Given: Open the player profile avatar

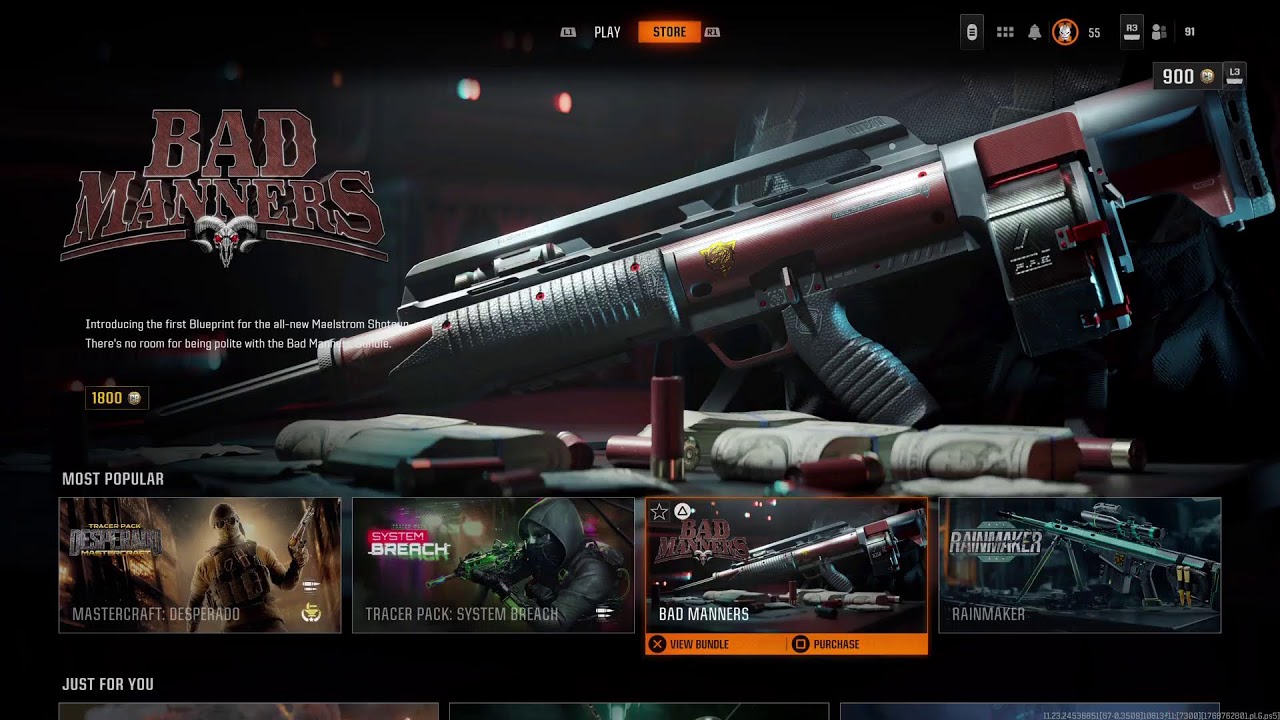Looking at the screenshot, I should coord(1065,32).
